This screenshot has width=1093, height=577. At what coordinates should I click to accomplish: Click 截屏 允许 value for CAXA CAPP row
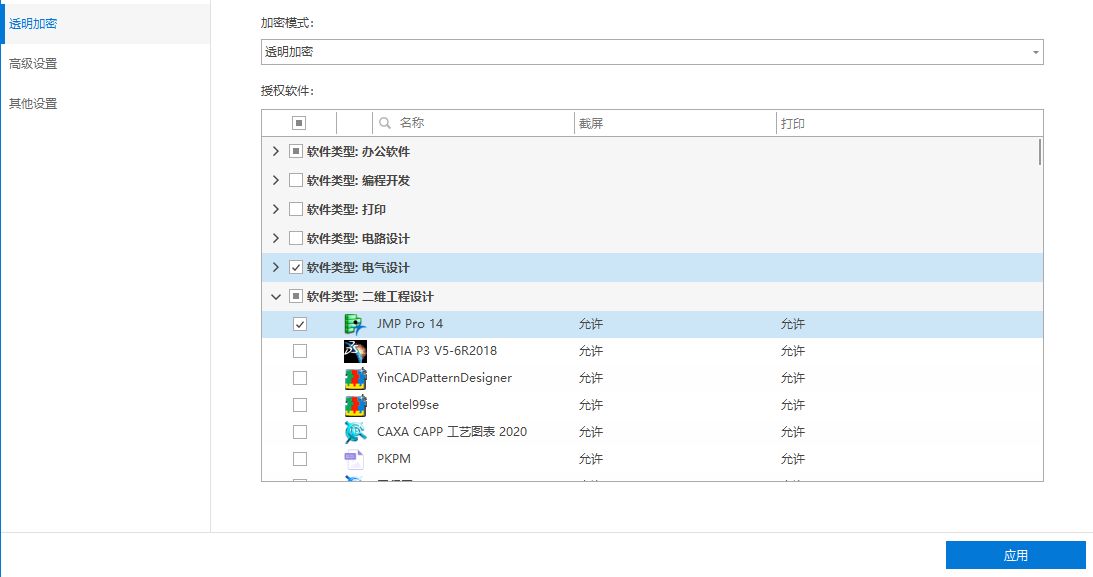pyautogui.click(x=590, y=432)
